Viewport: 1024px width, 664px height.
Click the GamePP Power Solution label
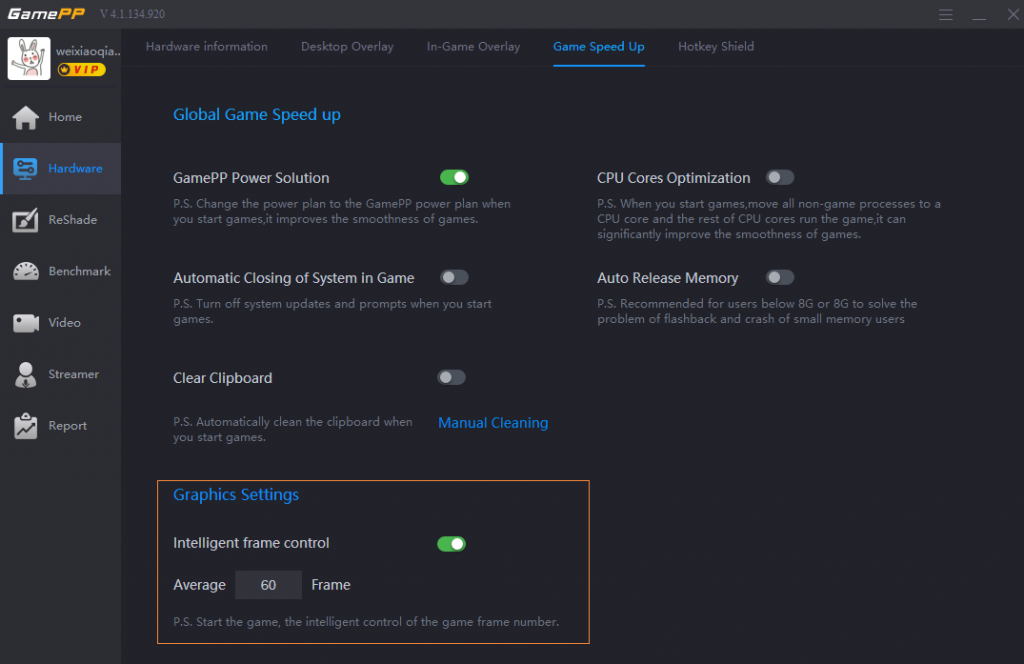251,178
